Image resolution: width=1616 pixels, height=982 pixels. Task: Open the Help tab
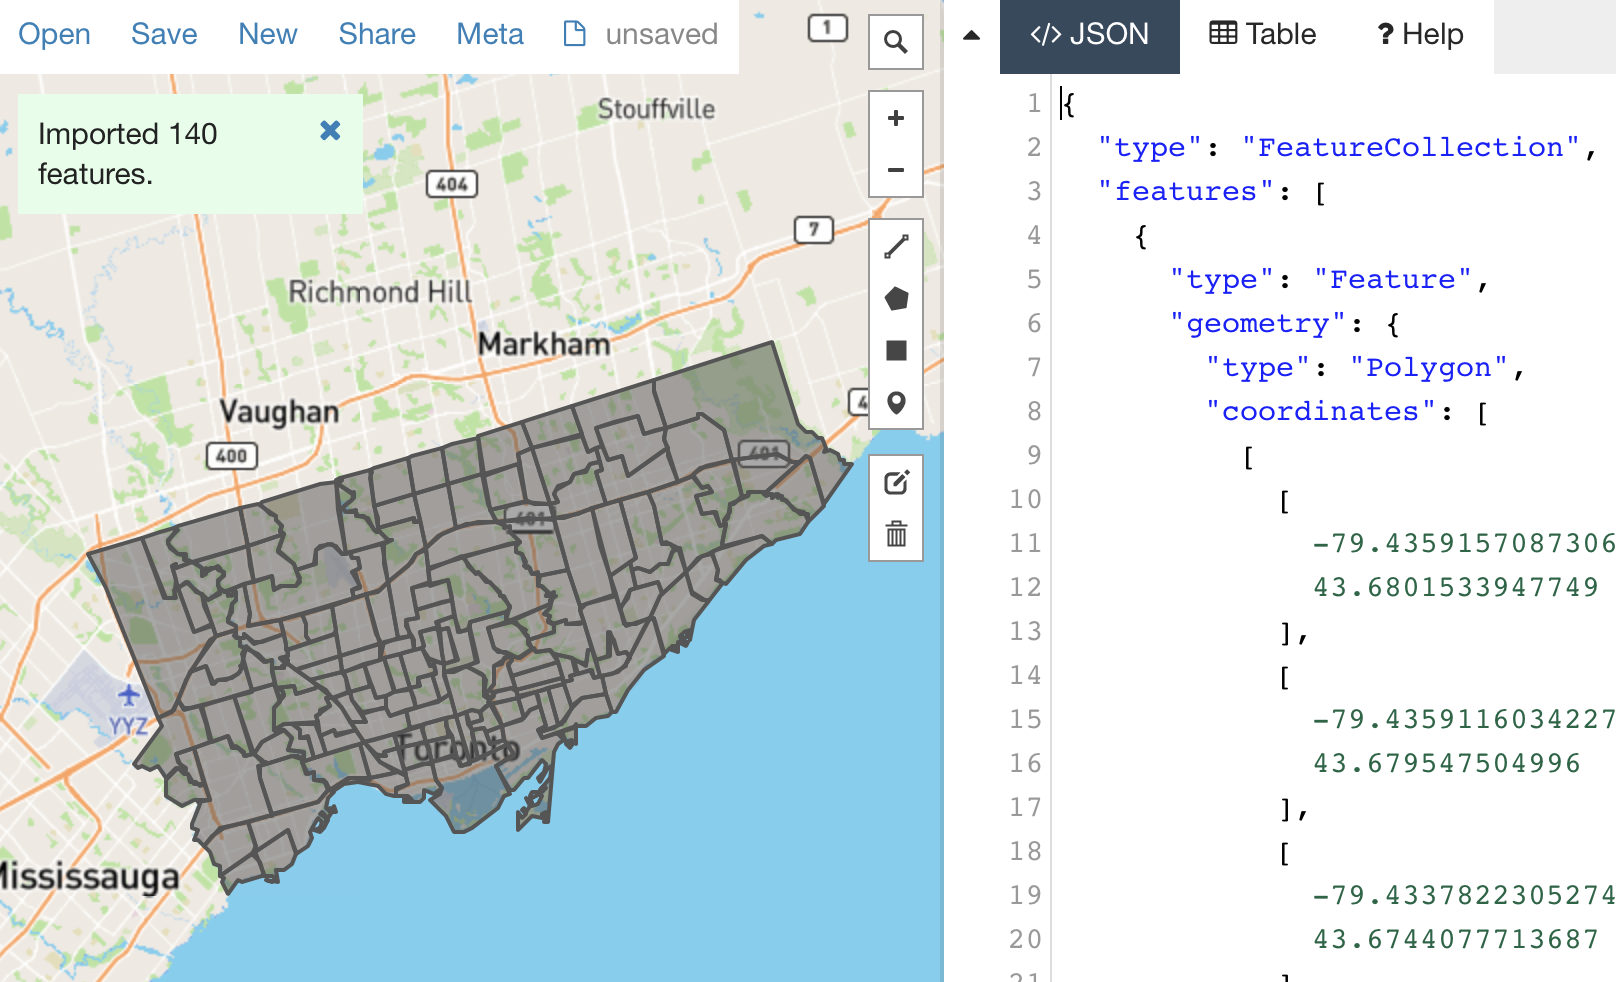pos(1417,33)
